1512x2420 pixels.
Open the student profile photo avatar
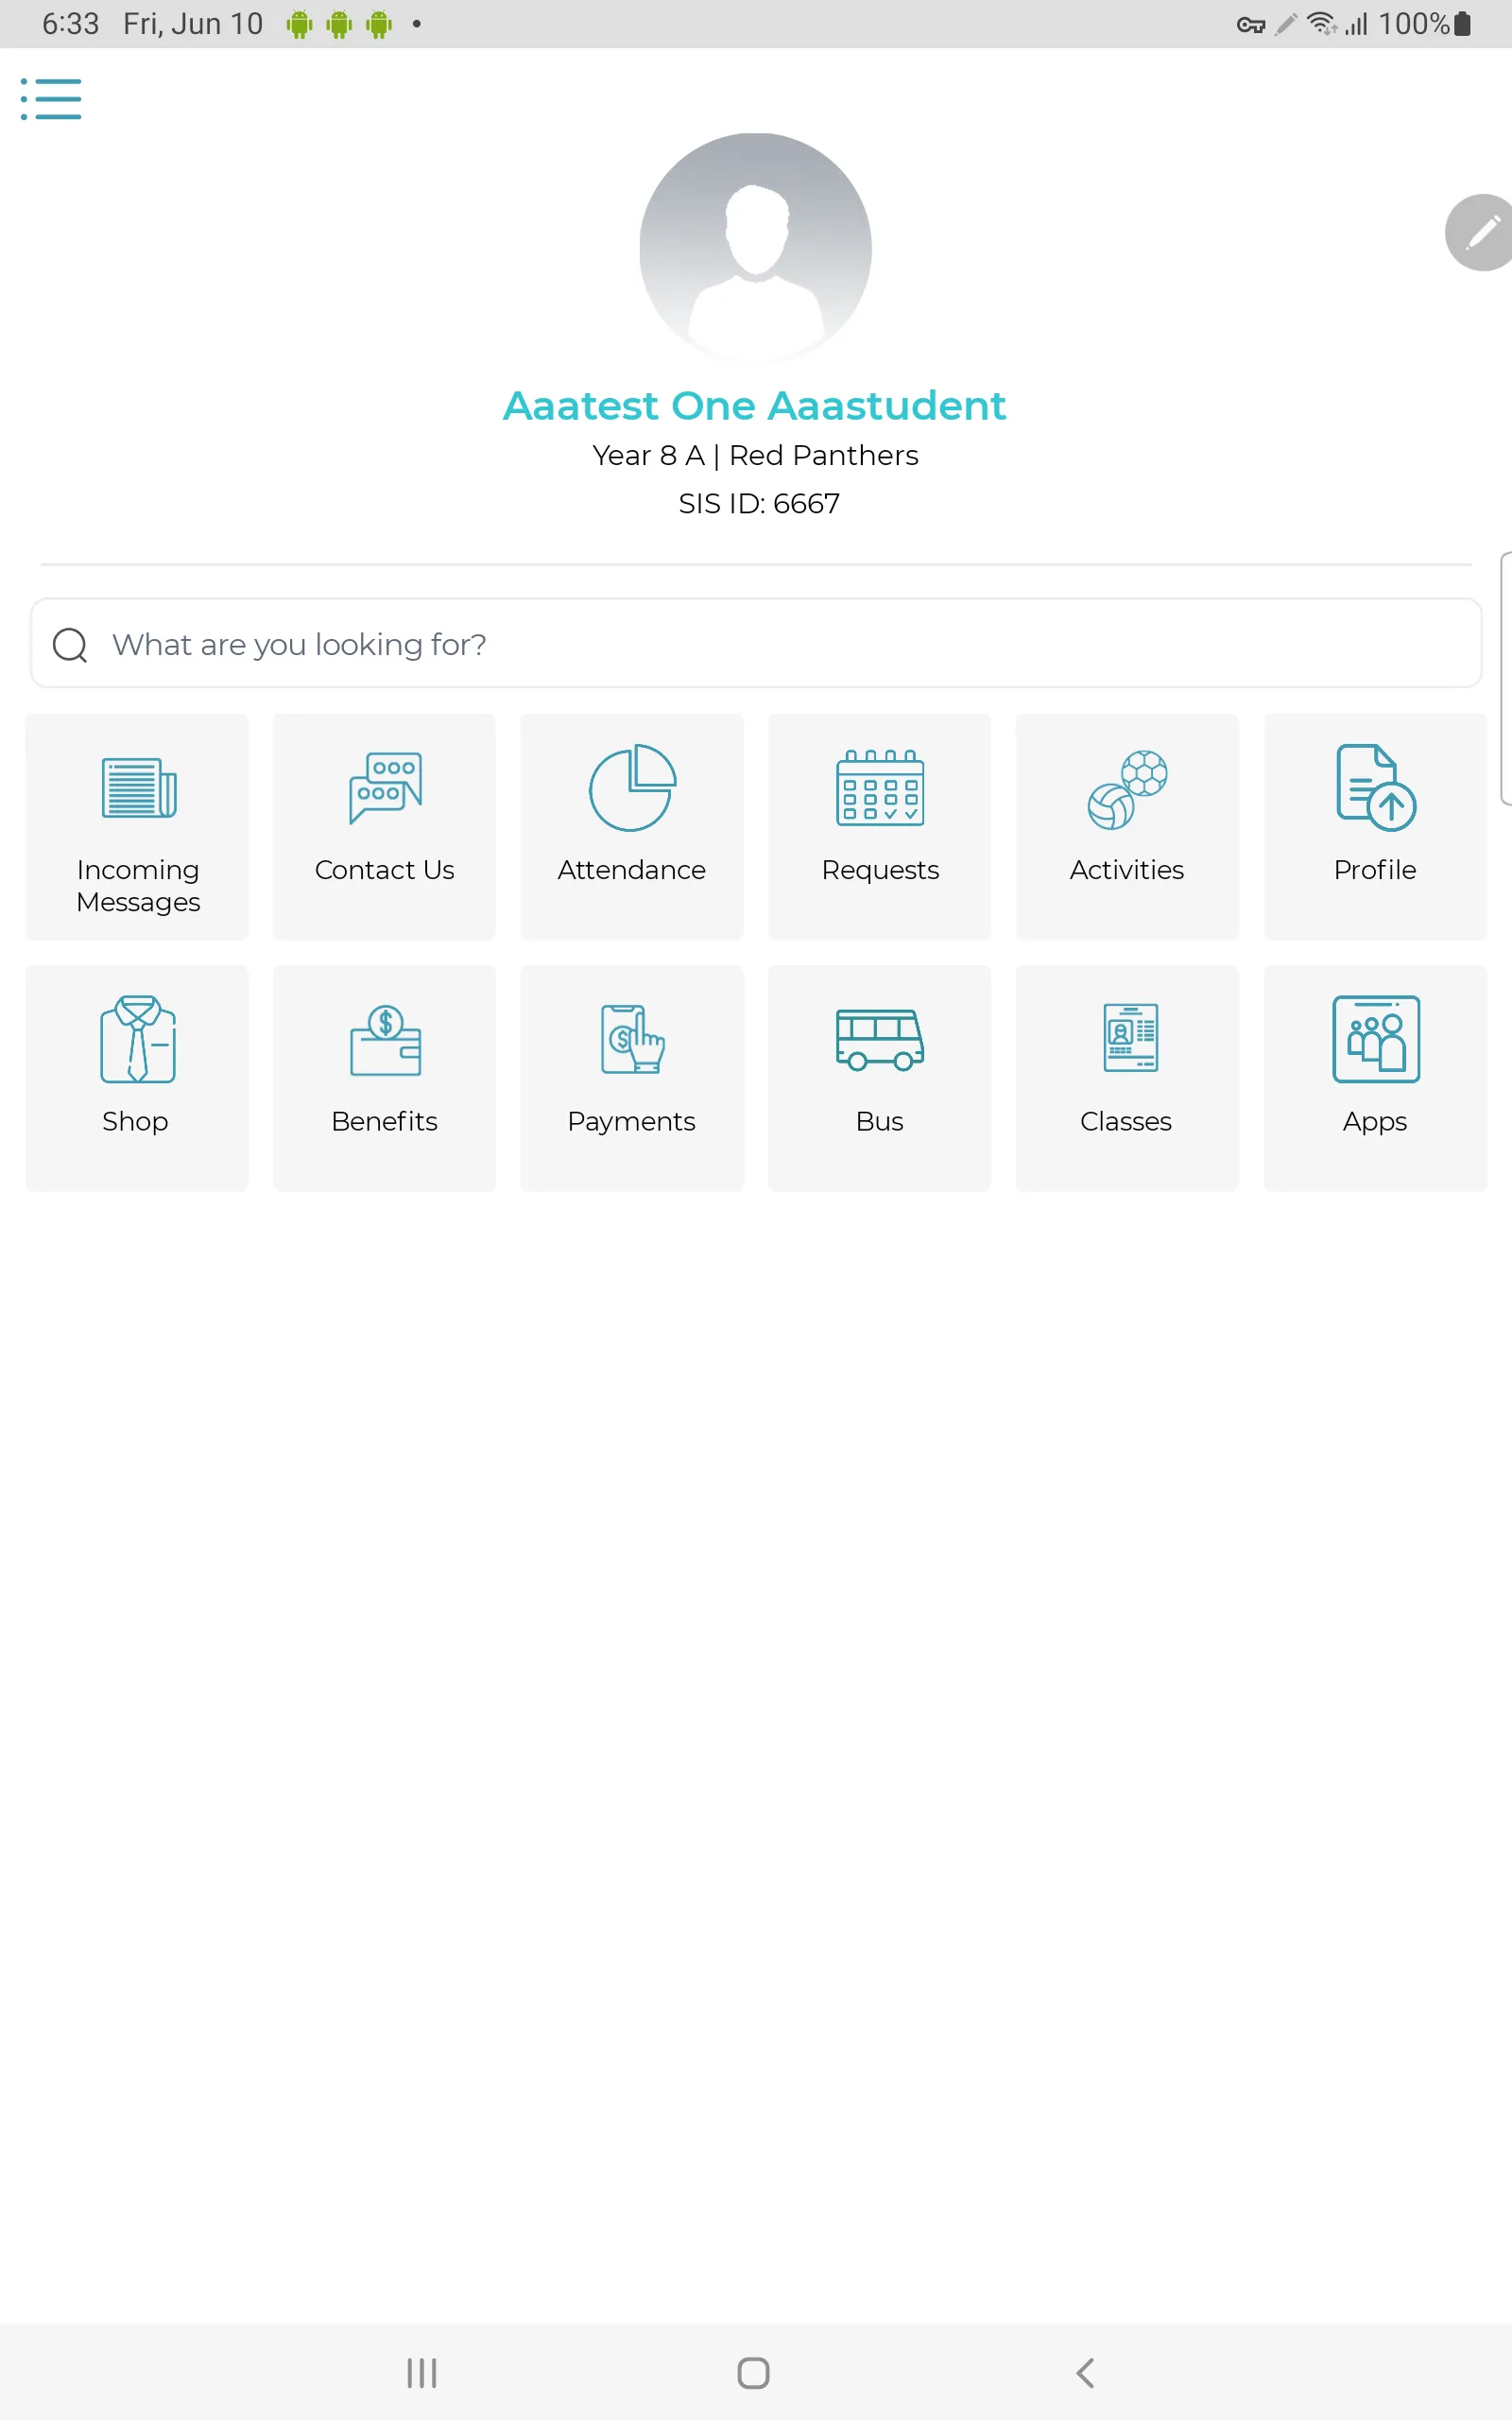755,248
